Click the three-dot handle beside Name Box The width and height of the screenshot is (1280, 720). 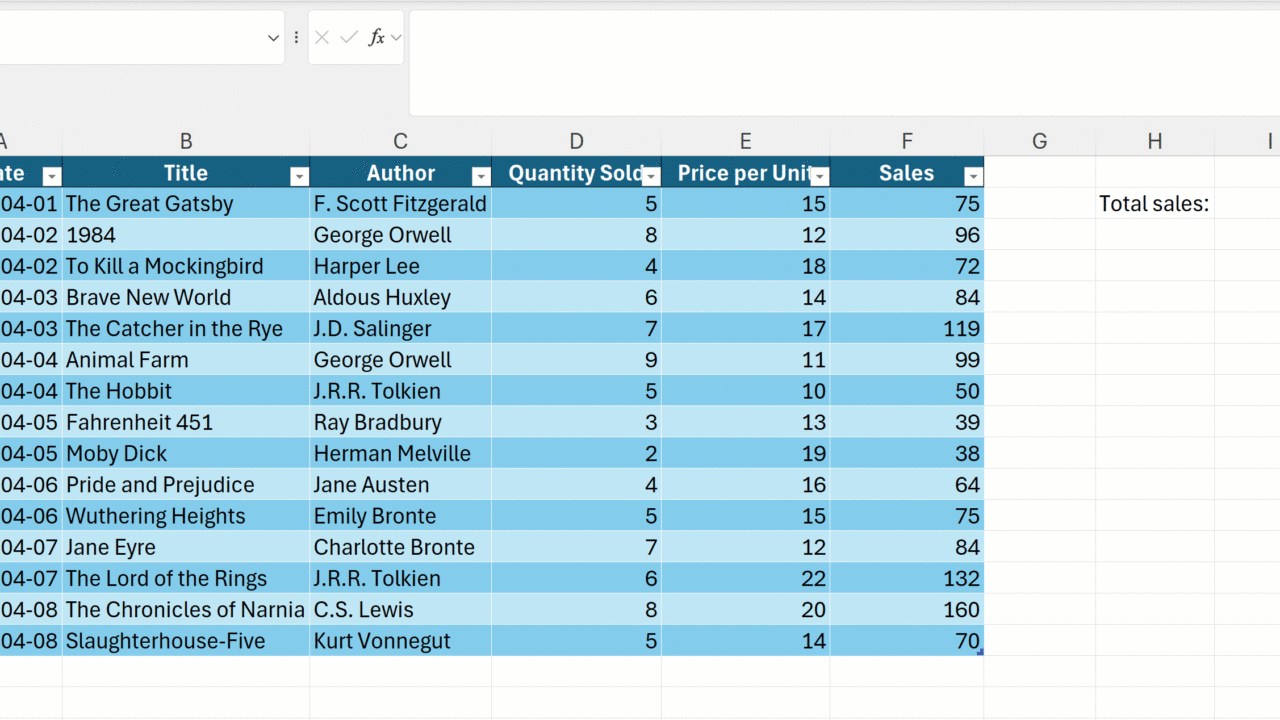pos(296,38)
